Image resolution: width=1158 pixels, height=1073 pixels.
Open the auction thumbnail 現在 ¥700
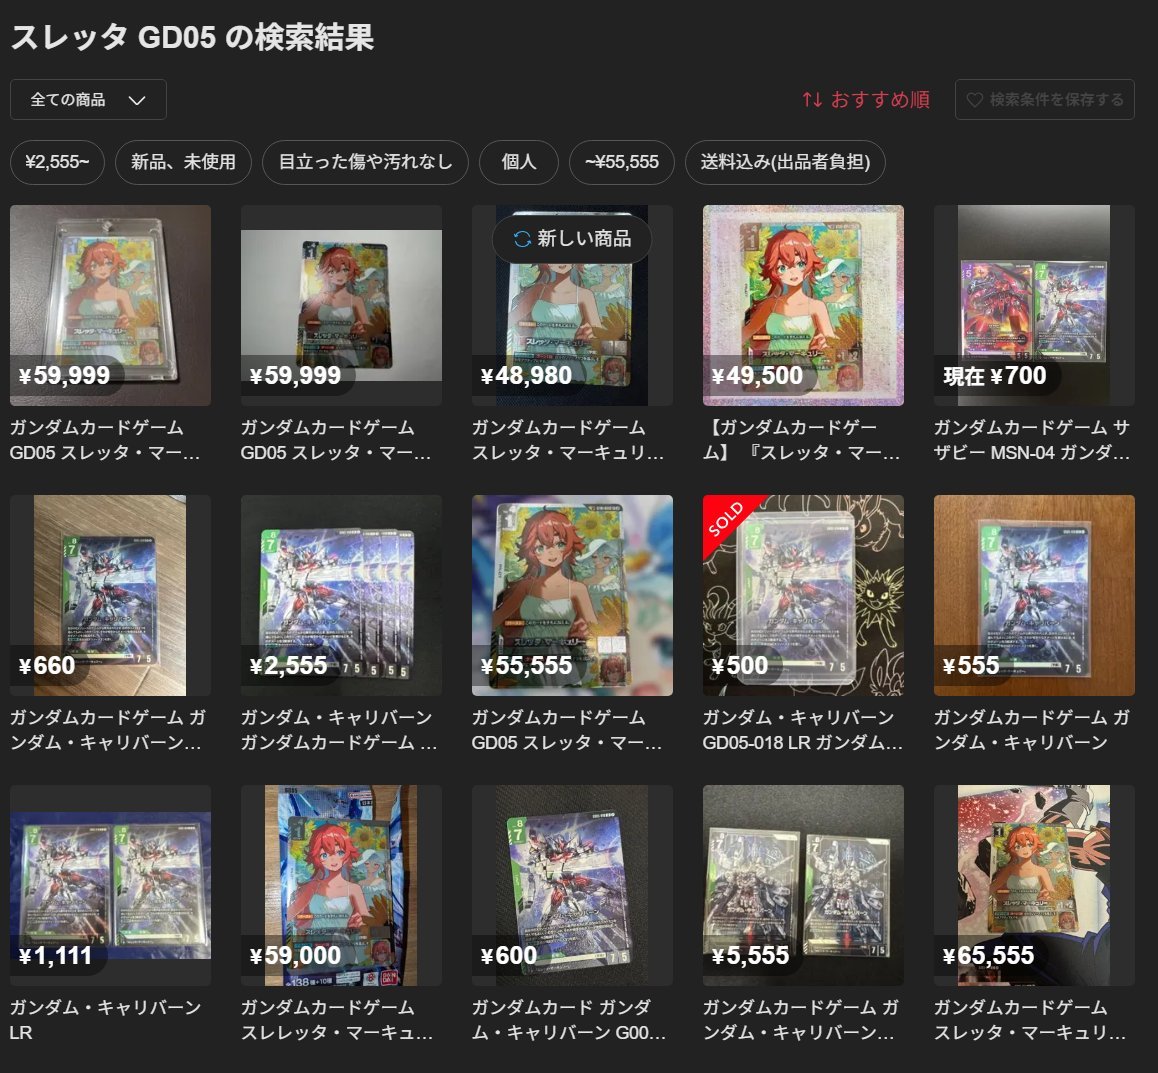point(1034,305)
